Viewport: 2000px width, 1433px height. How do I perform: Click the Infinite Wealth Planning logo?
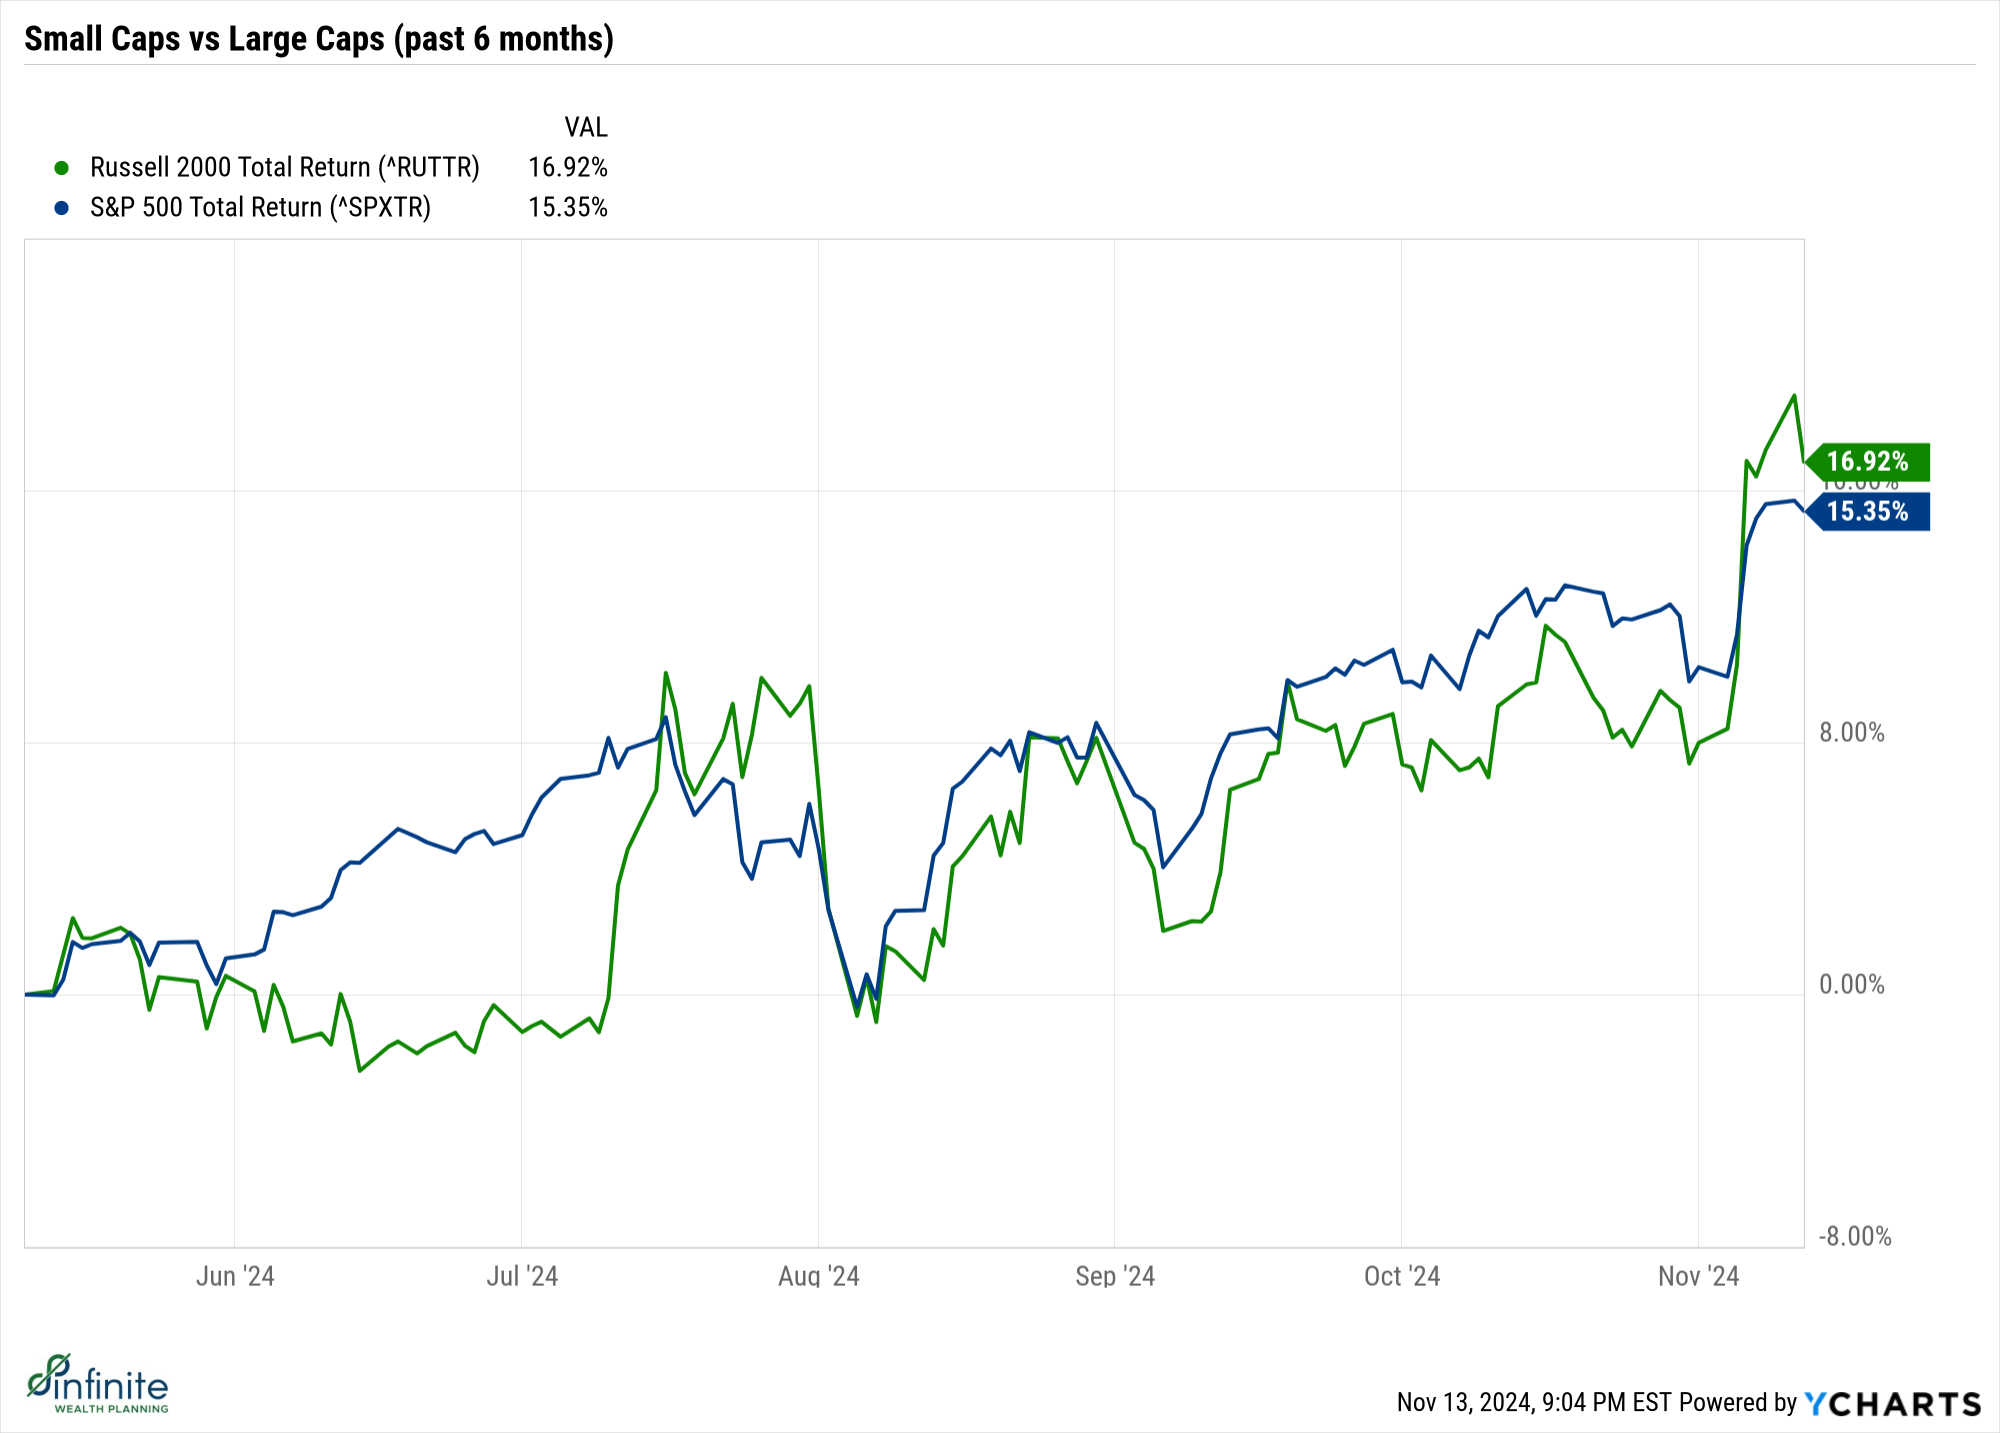tap(98, 1384)
